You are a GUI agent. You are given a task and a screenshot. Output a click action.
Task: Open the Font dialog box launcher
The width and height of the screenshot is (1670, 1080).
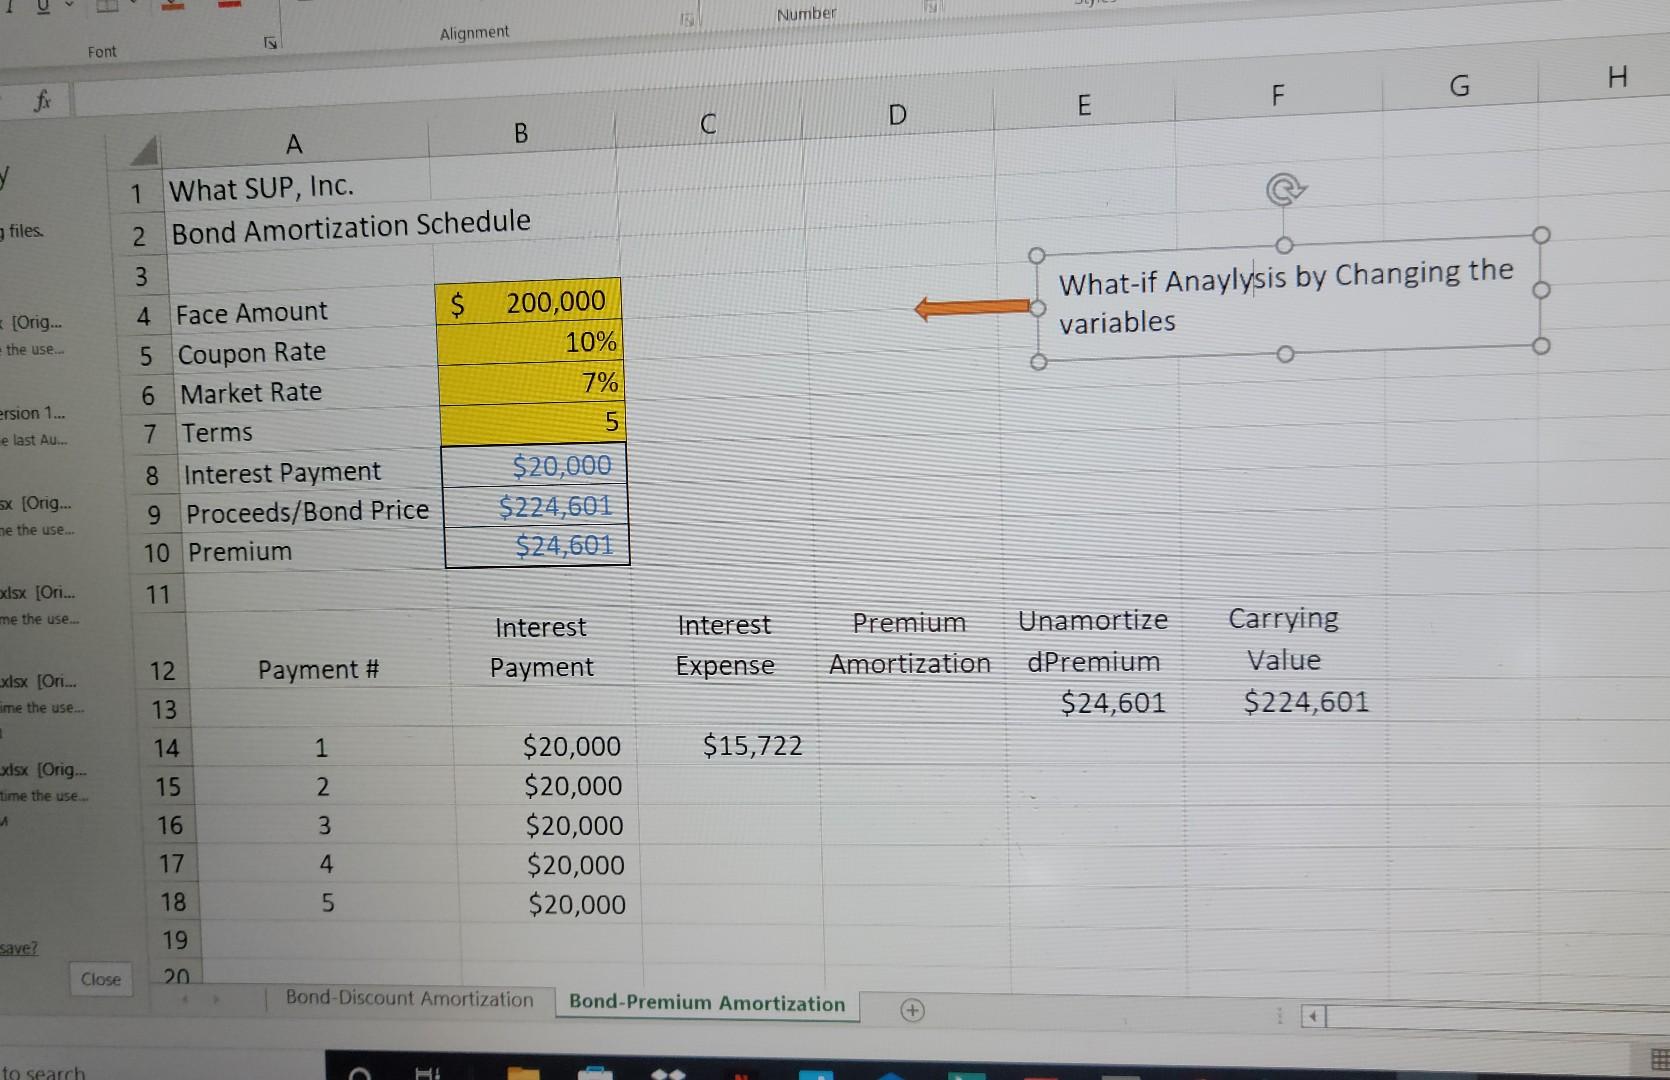(x=271, y=42)
